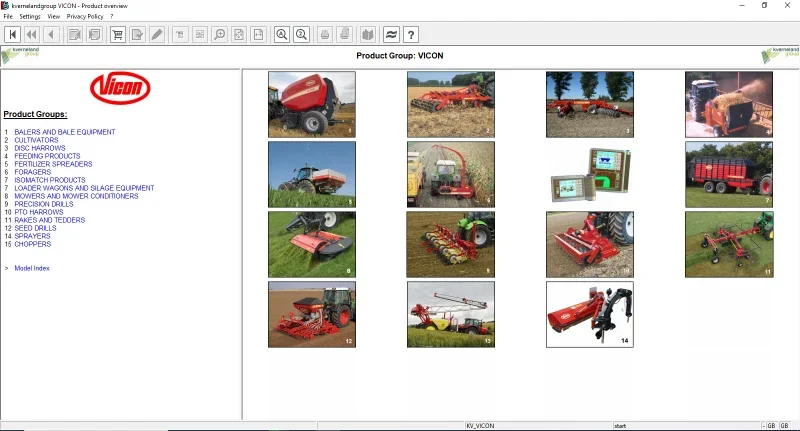Open the search magnifier with letter A
The image size is (800, 431).
click(282, 35)
